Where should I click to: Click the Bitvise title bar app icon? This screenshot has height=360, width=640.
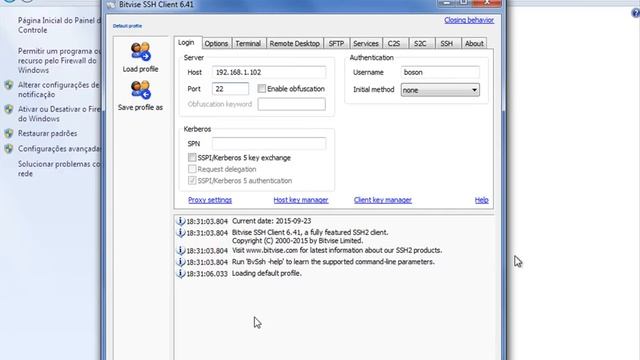click(111, 4)
